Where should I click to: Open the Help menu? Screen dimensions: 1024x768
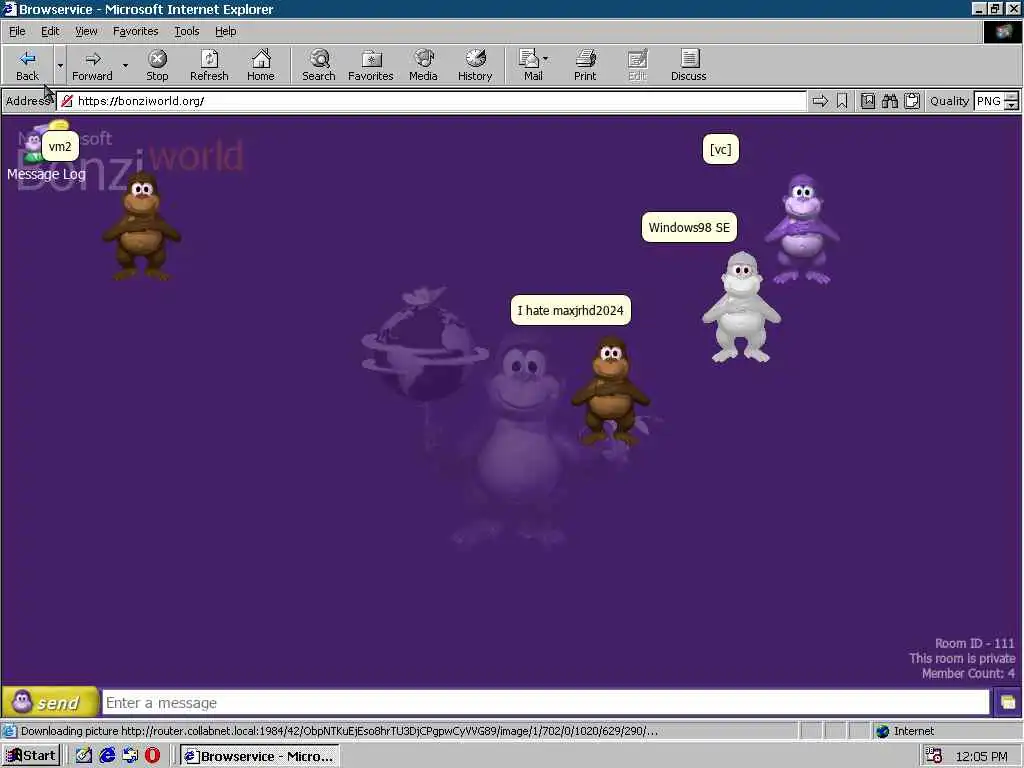tap(225, 31)
